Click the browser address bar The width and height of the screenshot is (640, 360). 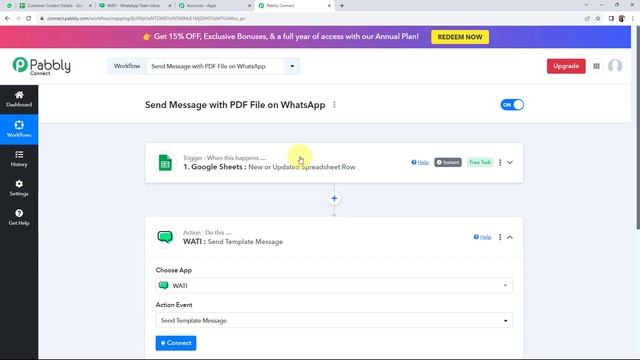coord(310,18)
